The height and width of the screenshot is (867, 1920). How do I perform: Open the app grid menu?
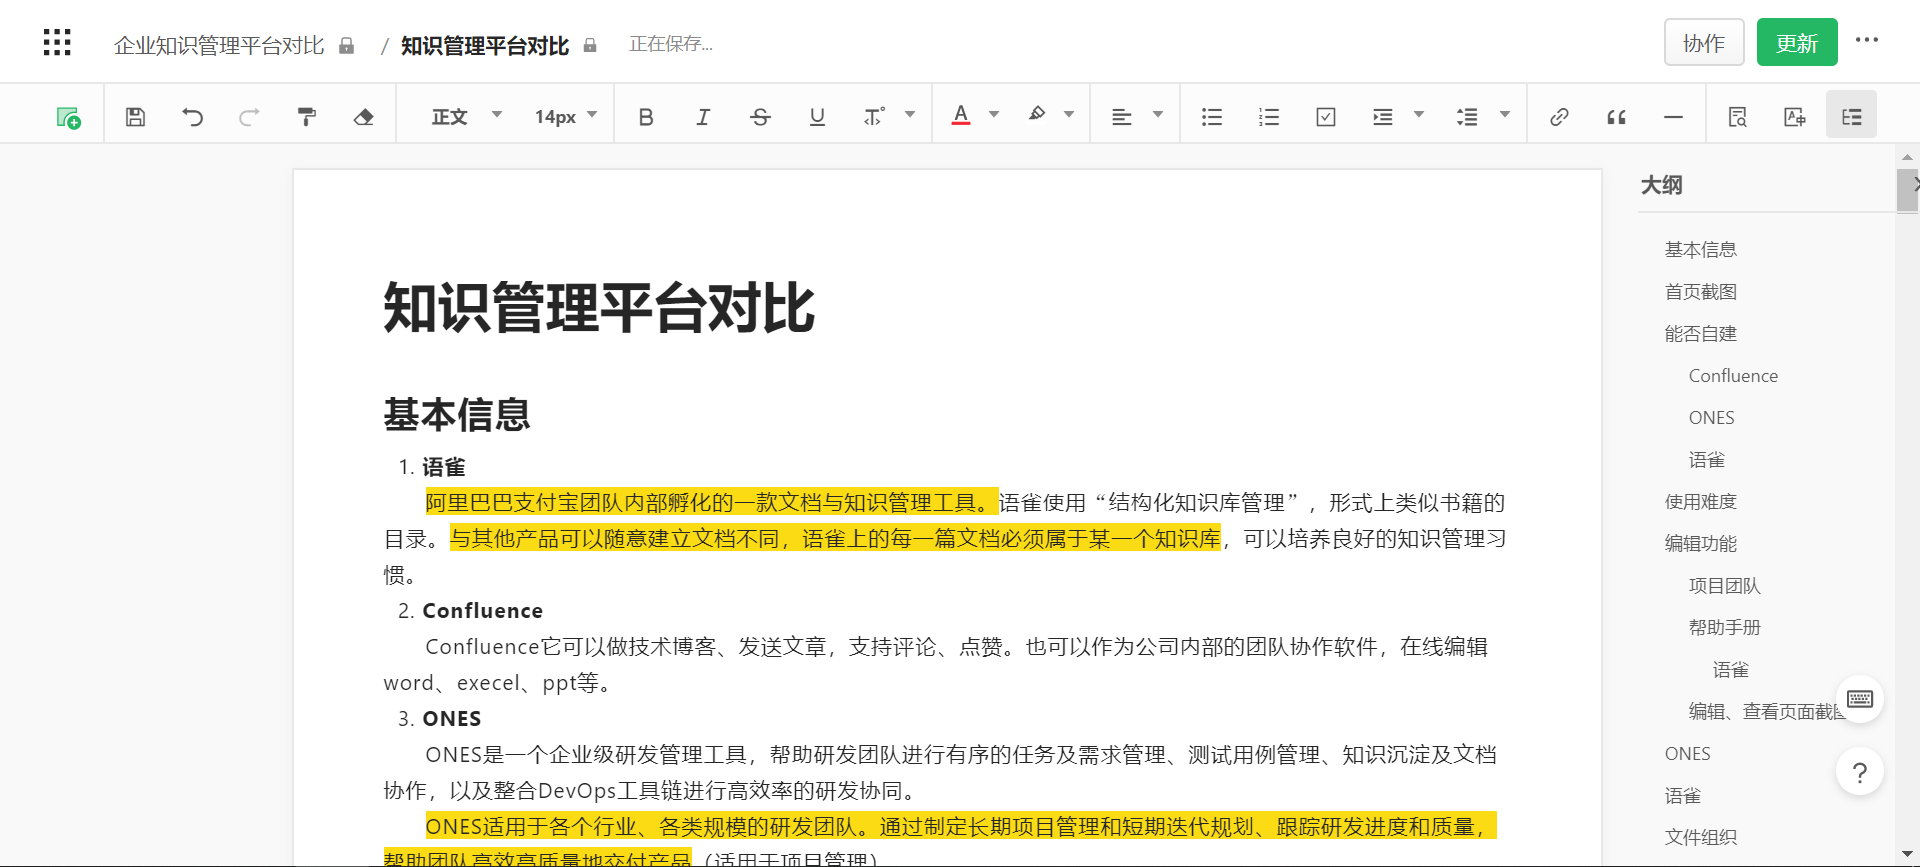[57, 42]
